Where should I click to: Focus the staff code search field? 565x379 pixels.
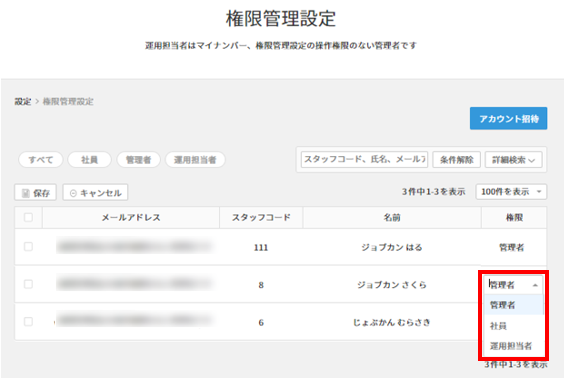tap(364, 159)
